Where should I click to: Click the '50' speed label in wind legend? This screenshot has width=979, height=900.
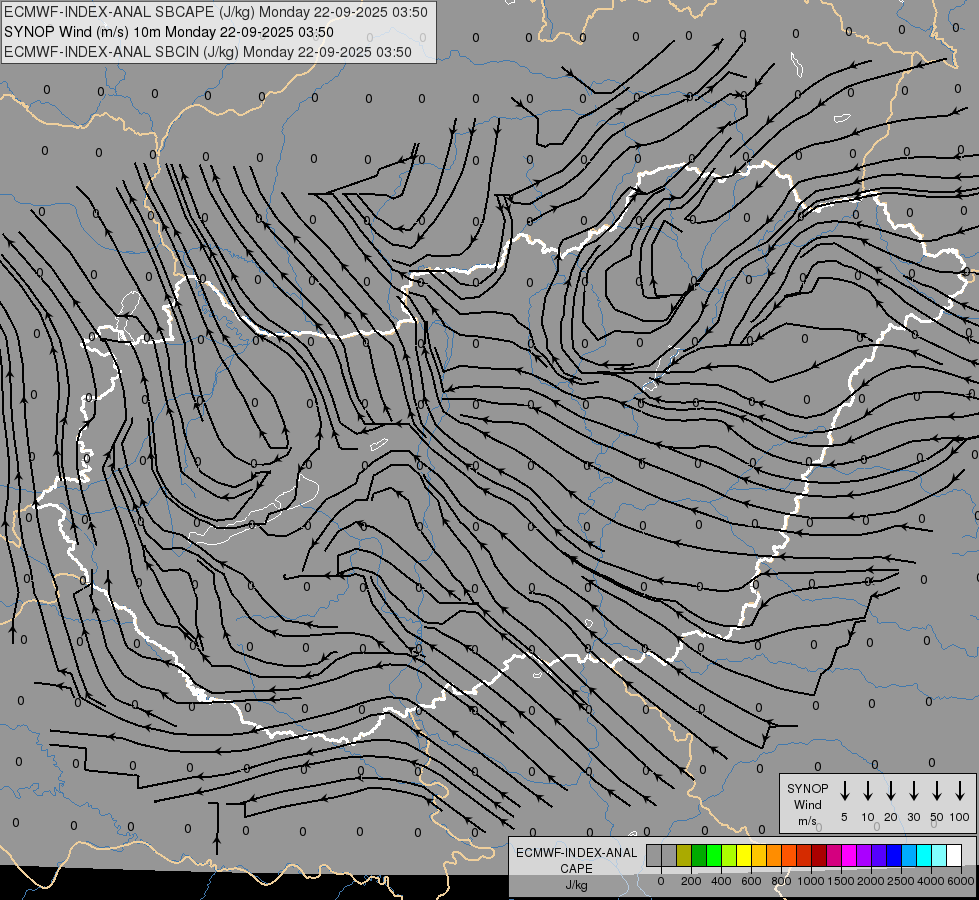pyautogui.click(x=937, y=817)
